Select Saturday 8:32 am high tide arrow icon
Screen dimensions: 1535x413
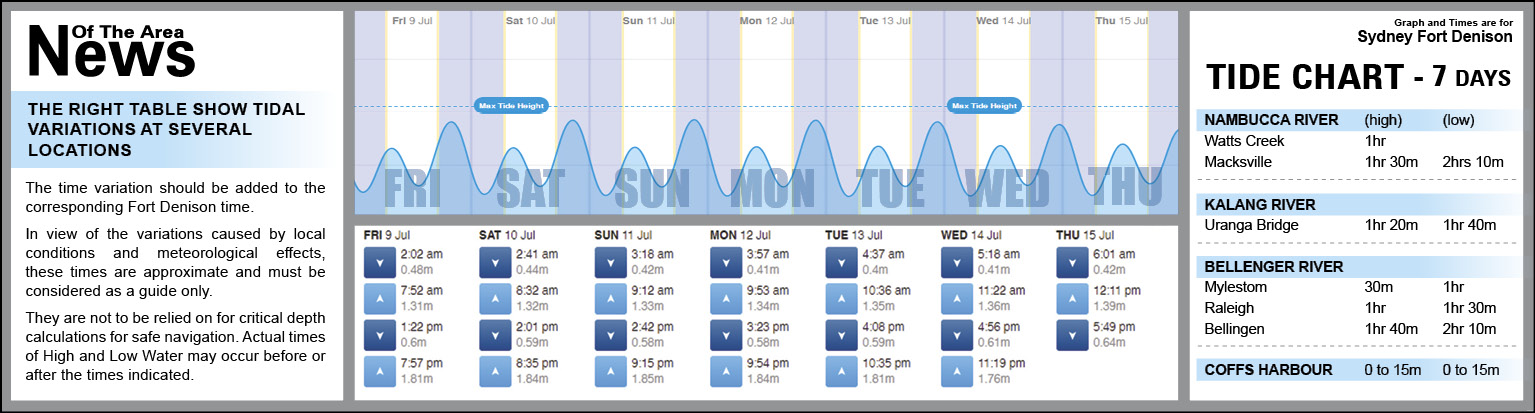[494, 298]
